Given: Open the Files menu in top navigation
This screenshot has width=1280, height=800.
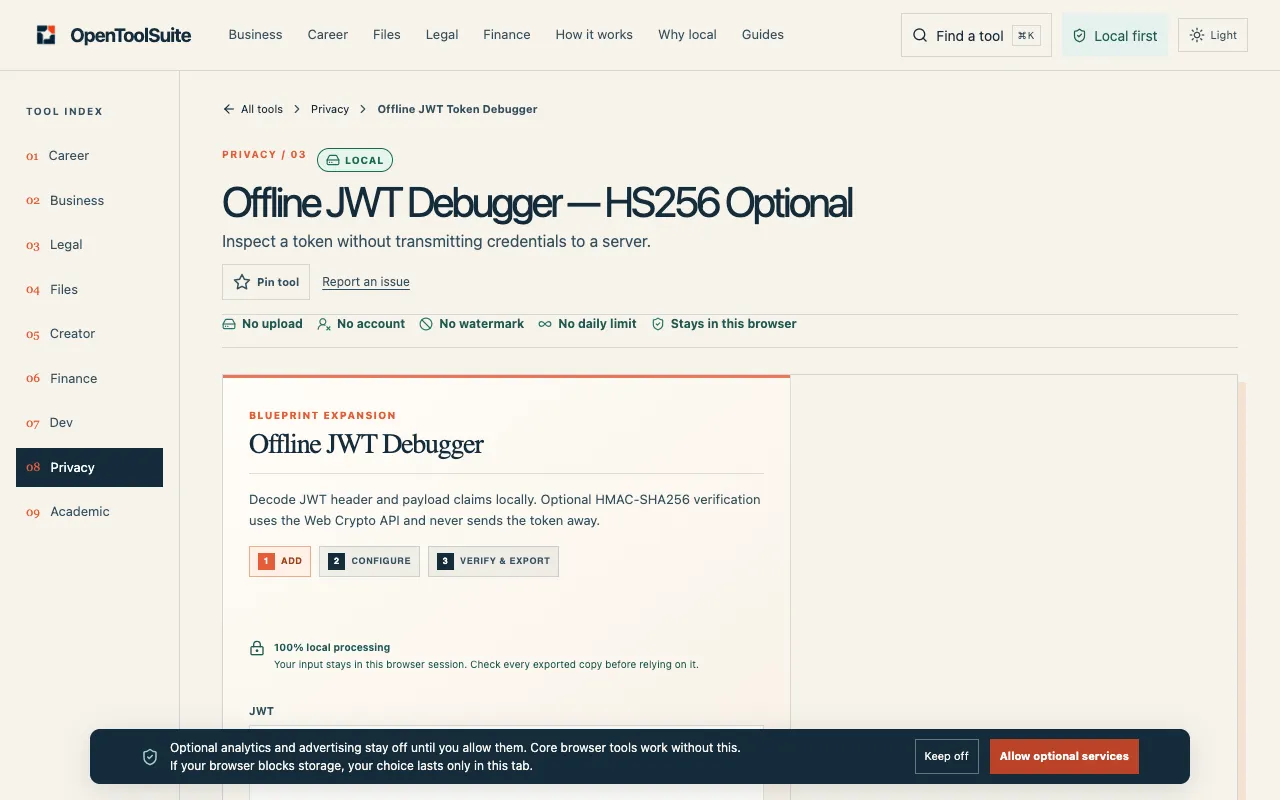Looking at the screenshot, I should pyautogui.click(x=387, y=34).
